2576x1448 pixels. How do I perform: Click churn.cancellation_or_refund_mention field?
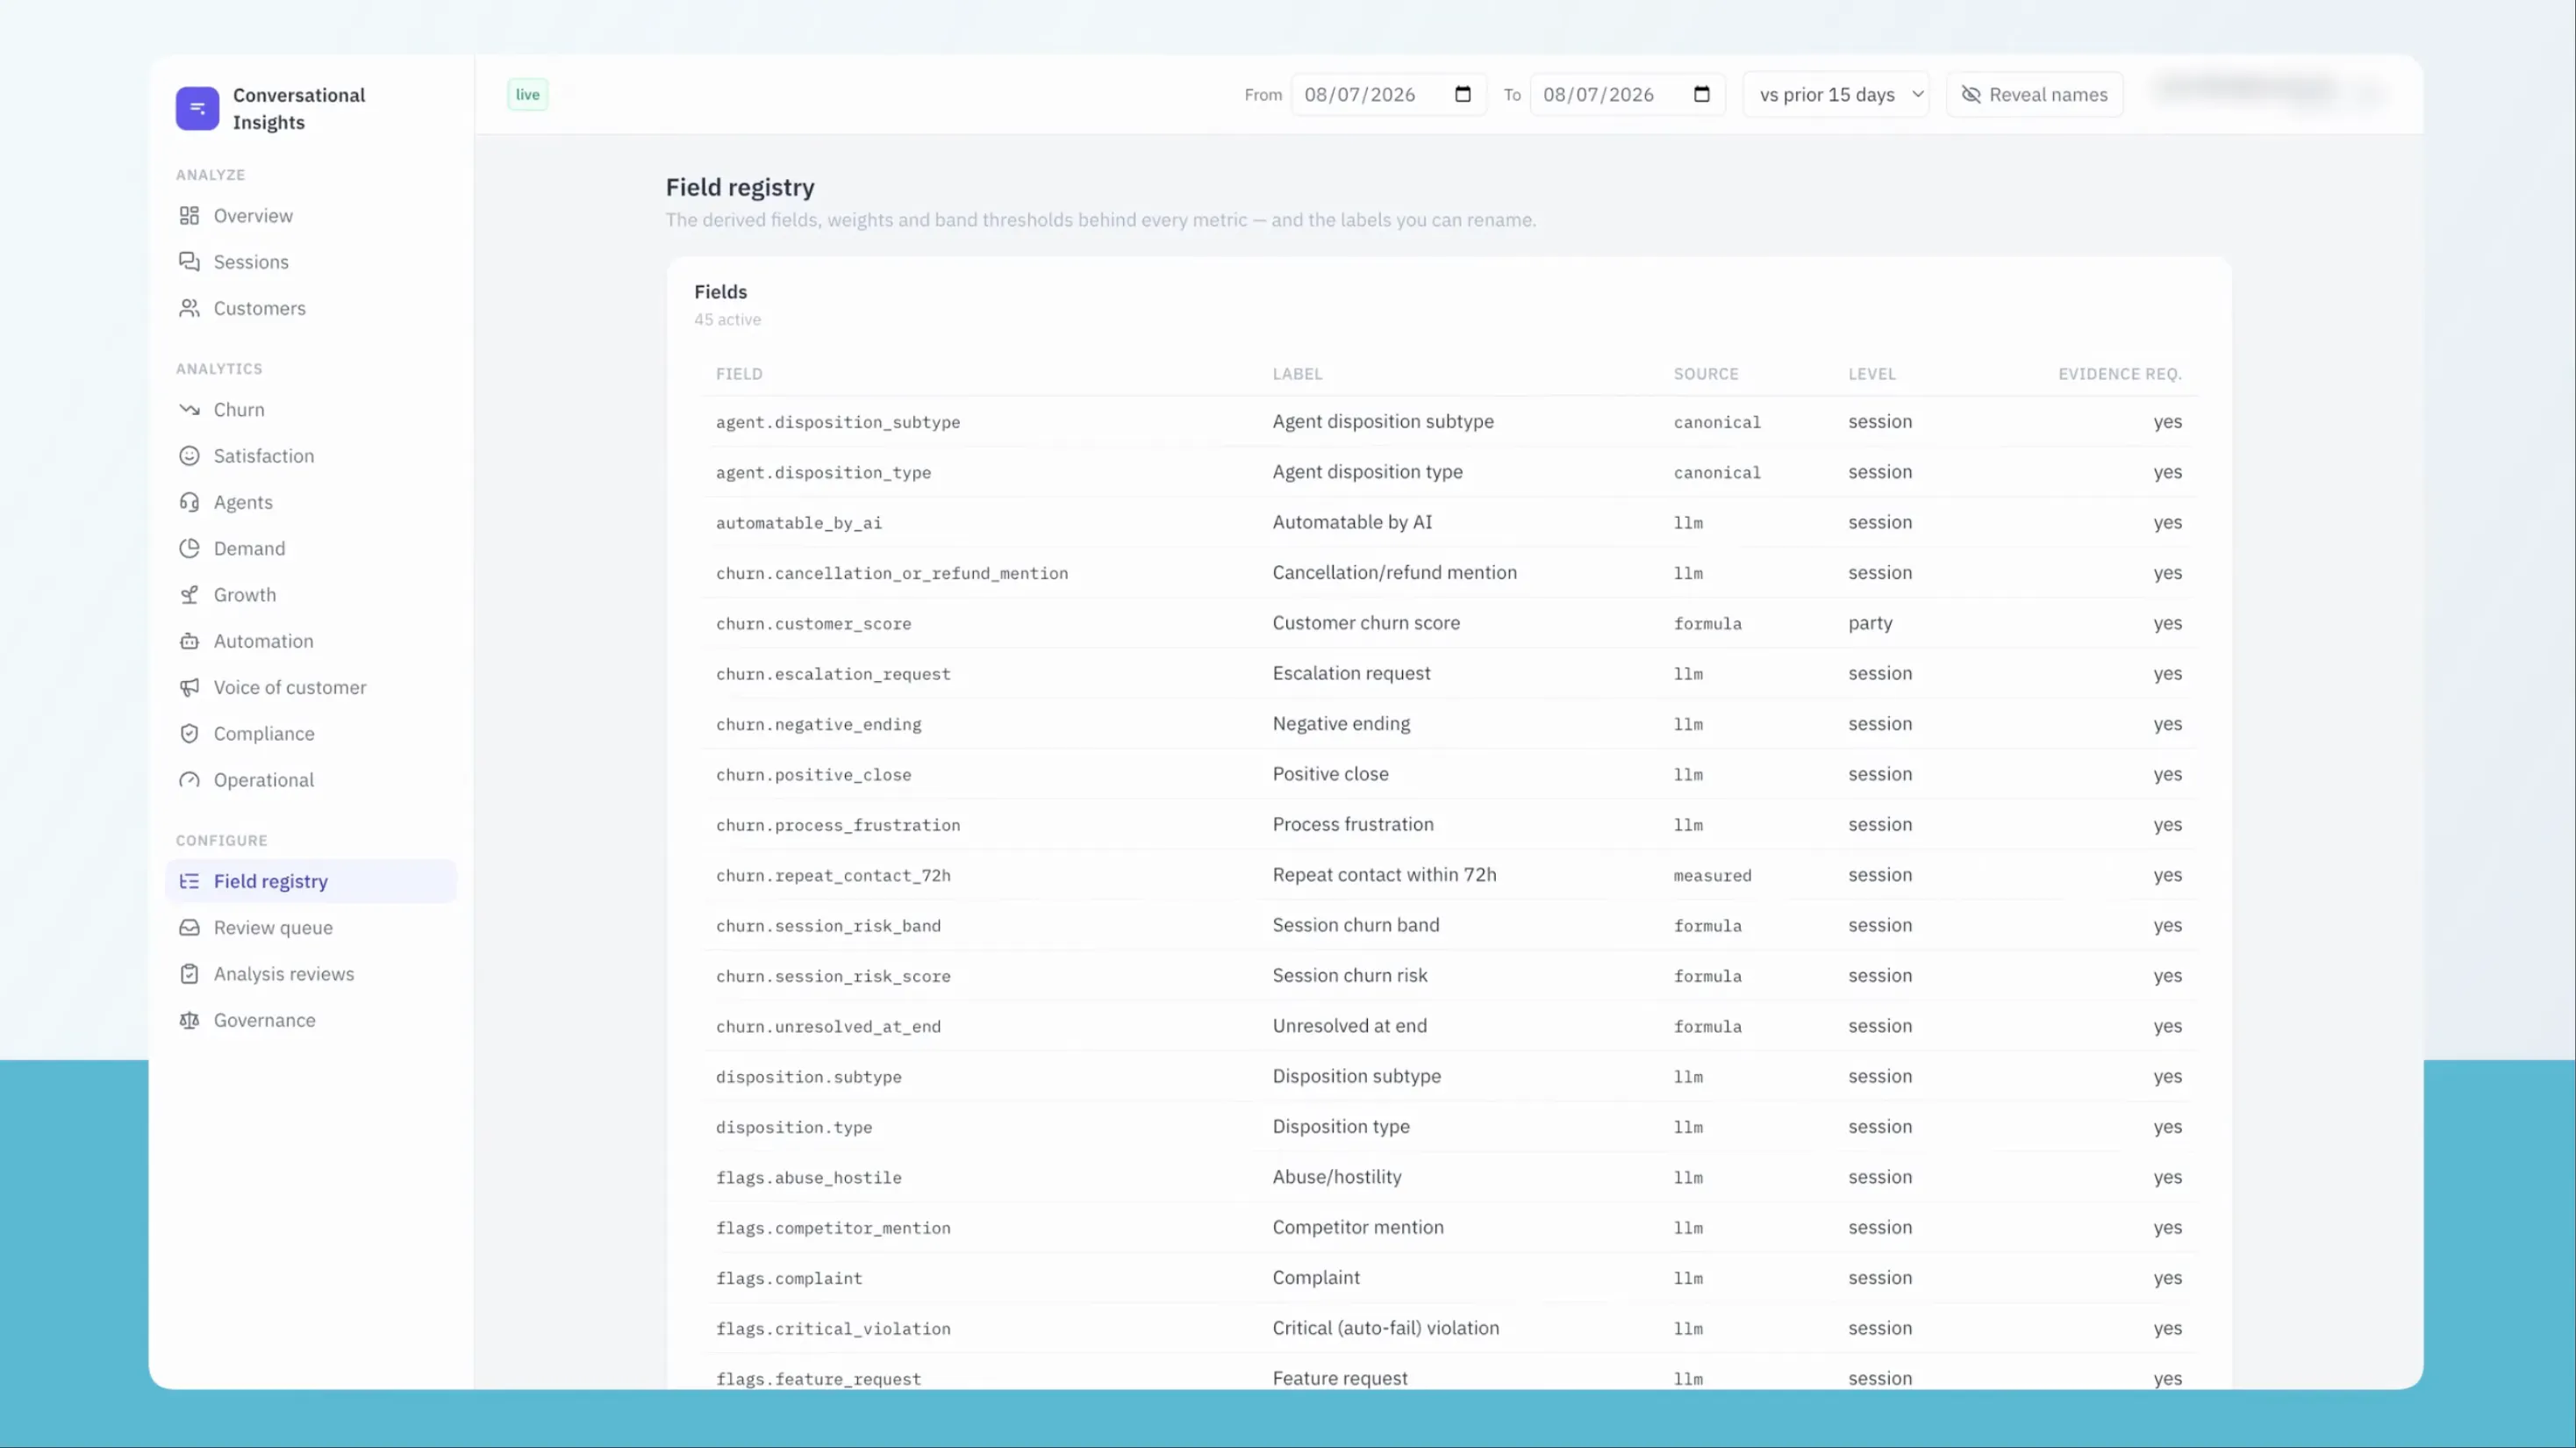point(892,573)
